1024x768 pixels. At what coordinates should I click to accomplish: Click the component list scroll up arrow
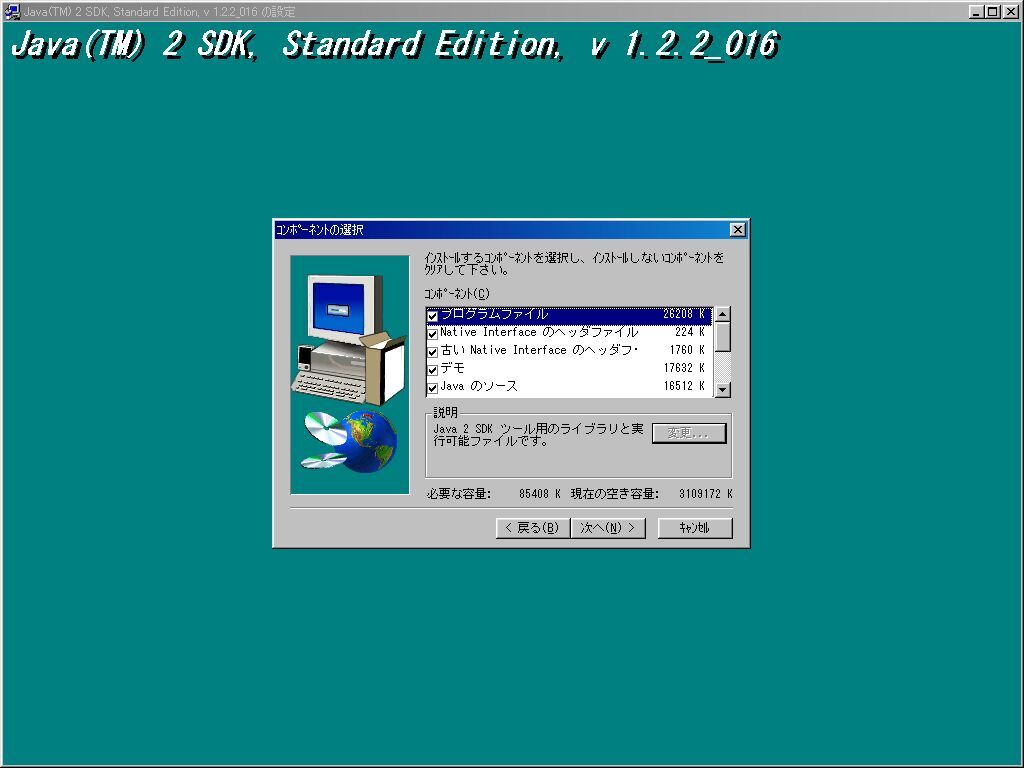[x=722, y=315]
